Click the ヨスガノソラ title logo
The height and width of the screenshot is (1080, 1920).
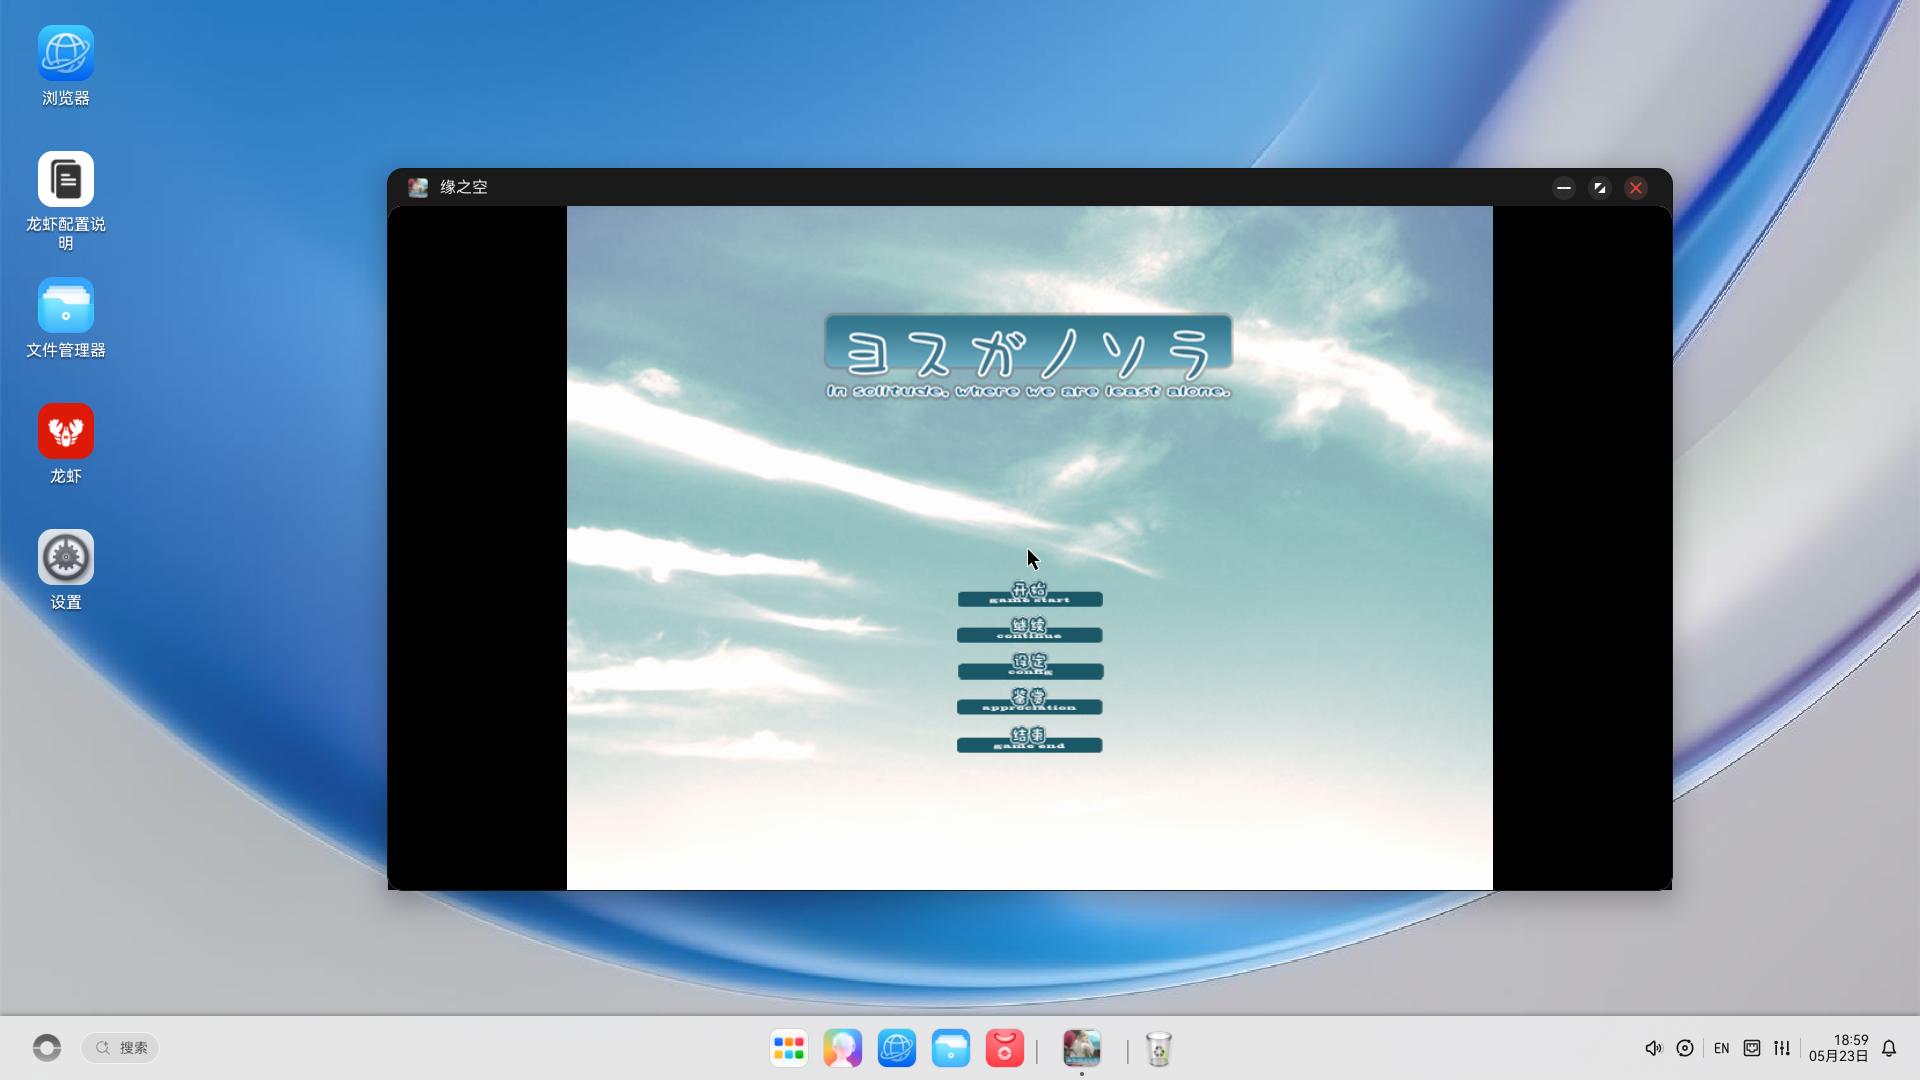[1029, 357]
